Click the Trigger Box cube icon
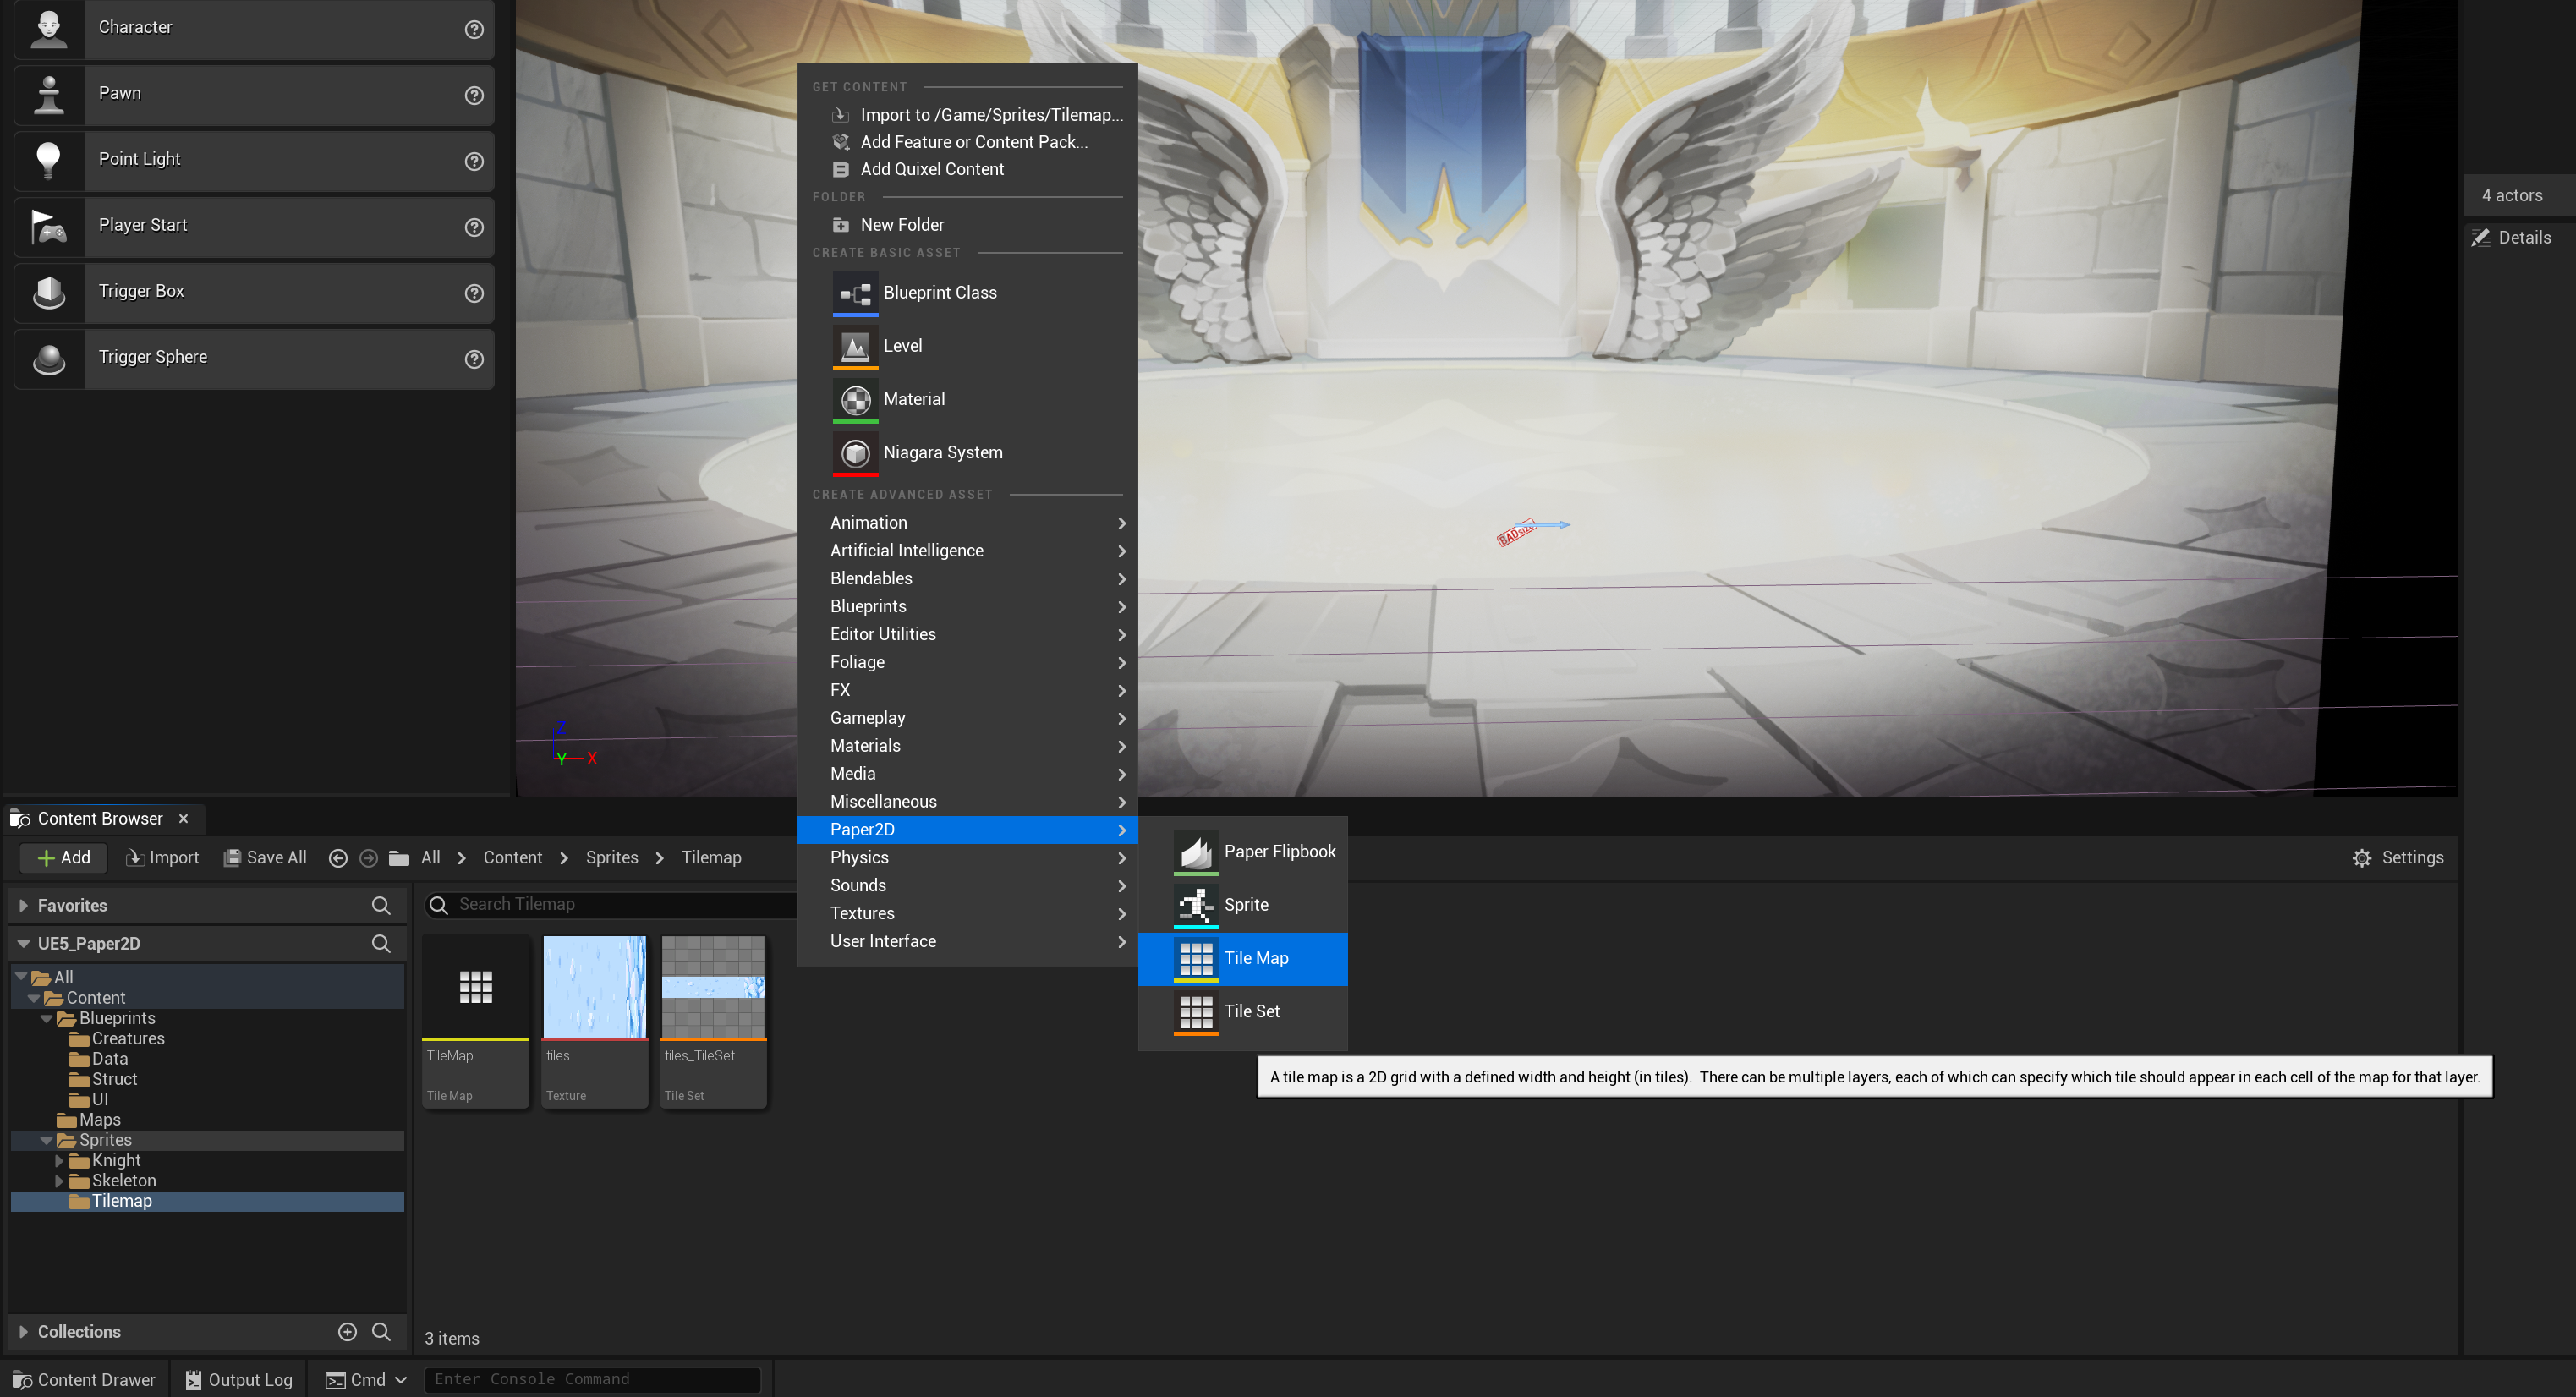The image size is (2576, 1397). click(x=49, y=292)
